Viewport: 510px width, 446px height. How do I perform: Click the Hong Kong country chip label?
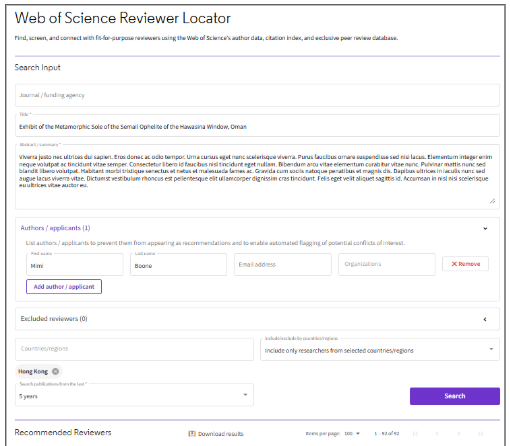[33, 371]
